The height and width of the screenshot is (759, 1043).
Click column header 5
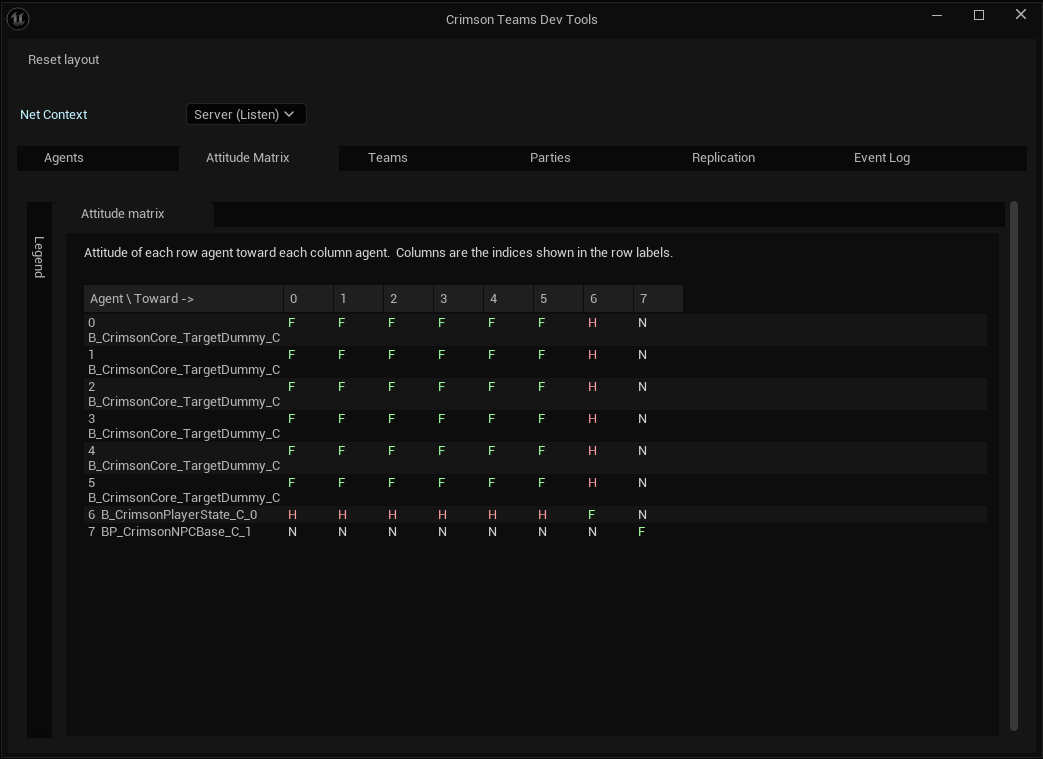[559, 299]
